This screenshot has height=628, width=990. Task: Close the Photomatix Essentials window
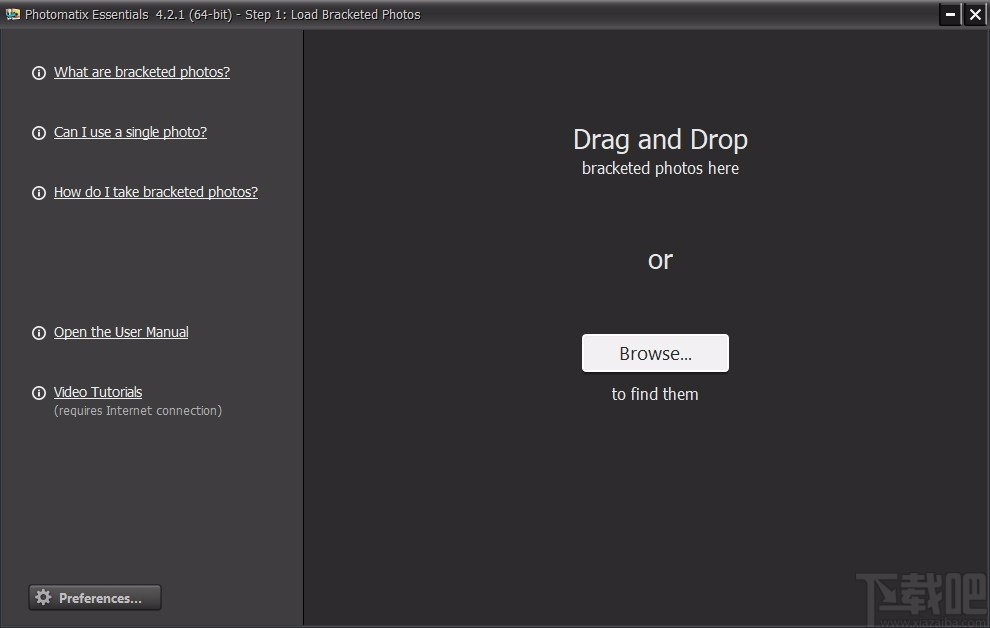[x=975, y=14]
